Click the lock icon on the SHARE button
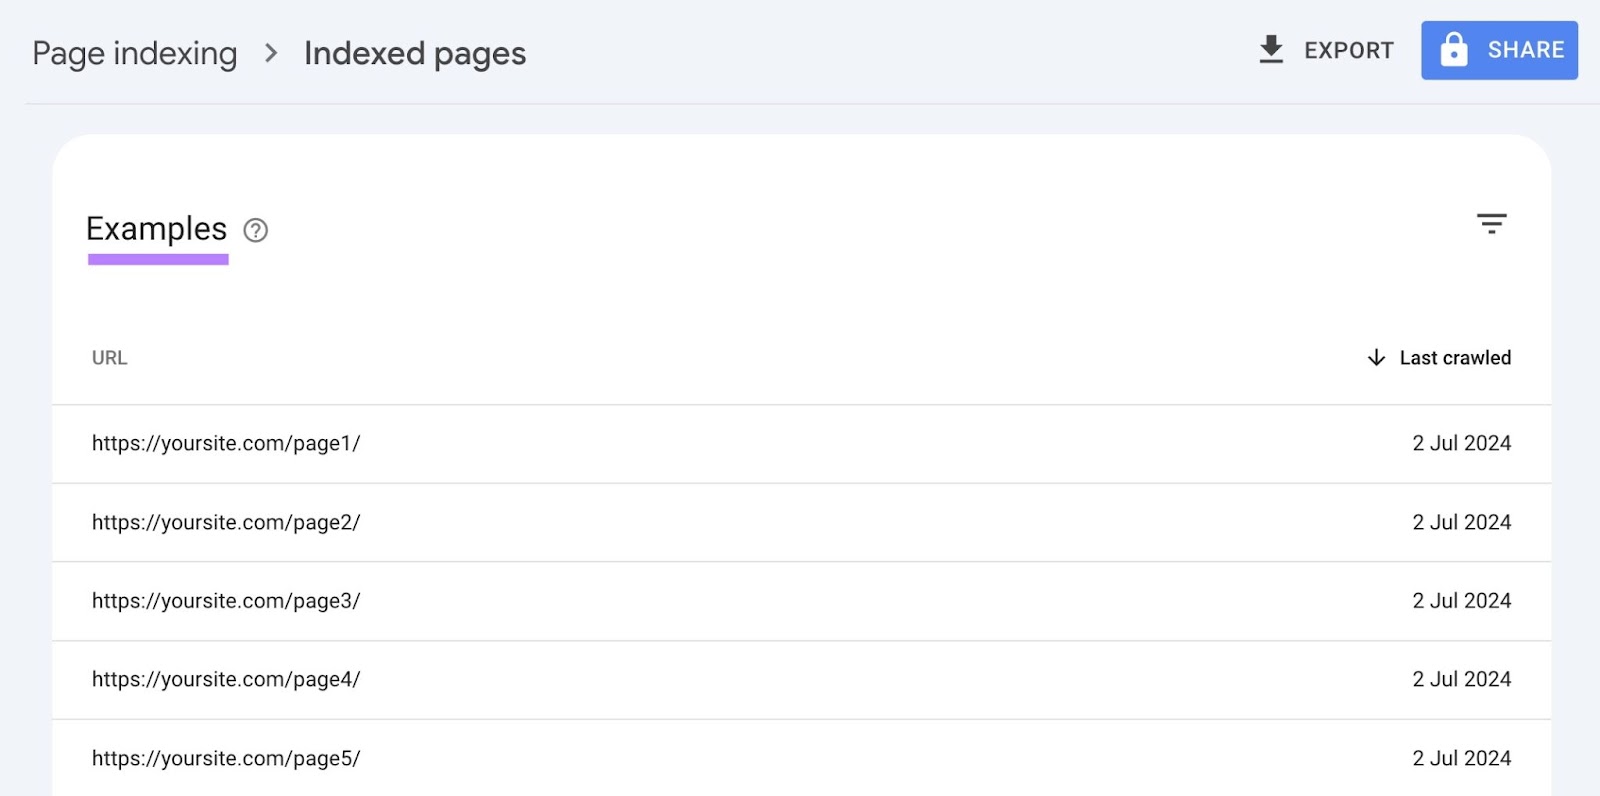The height and width of the screenshot is (796, 1600). click(x=1456, y=49)
